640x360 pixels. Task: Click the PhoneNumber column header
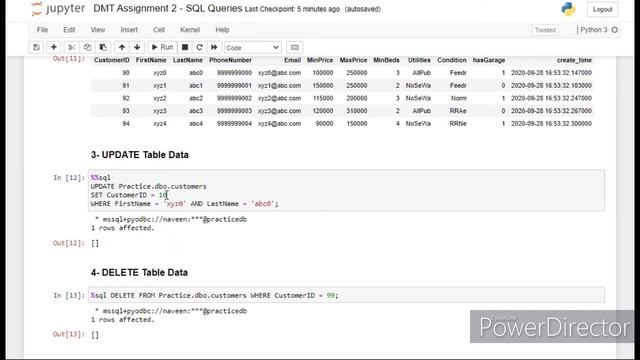pyautogui.click(x=230, y=60)
